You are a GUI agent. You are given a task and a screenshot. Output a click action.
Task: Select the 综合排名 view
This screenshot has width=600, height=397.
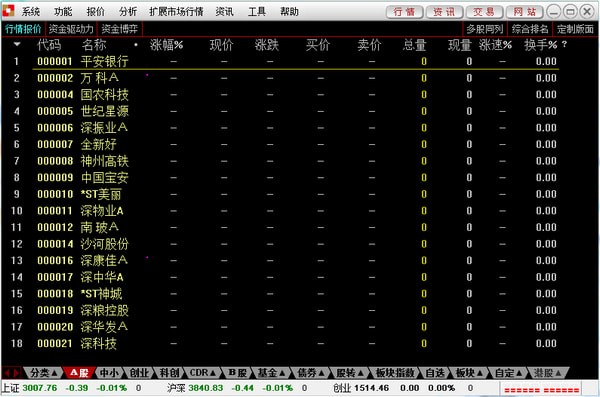[530, 29]
